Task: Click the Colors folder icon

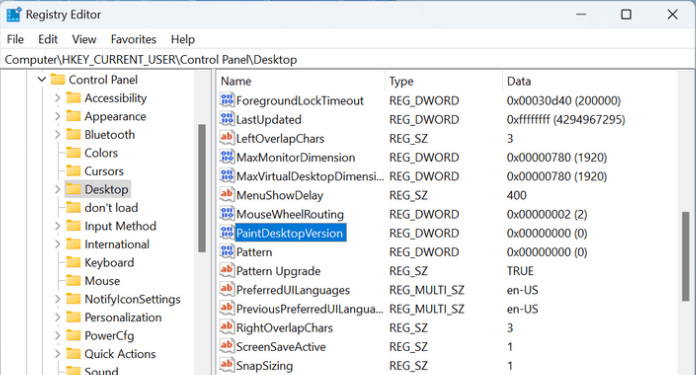Action: click(73, 153)
